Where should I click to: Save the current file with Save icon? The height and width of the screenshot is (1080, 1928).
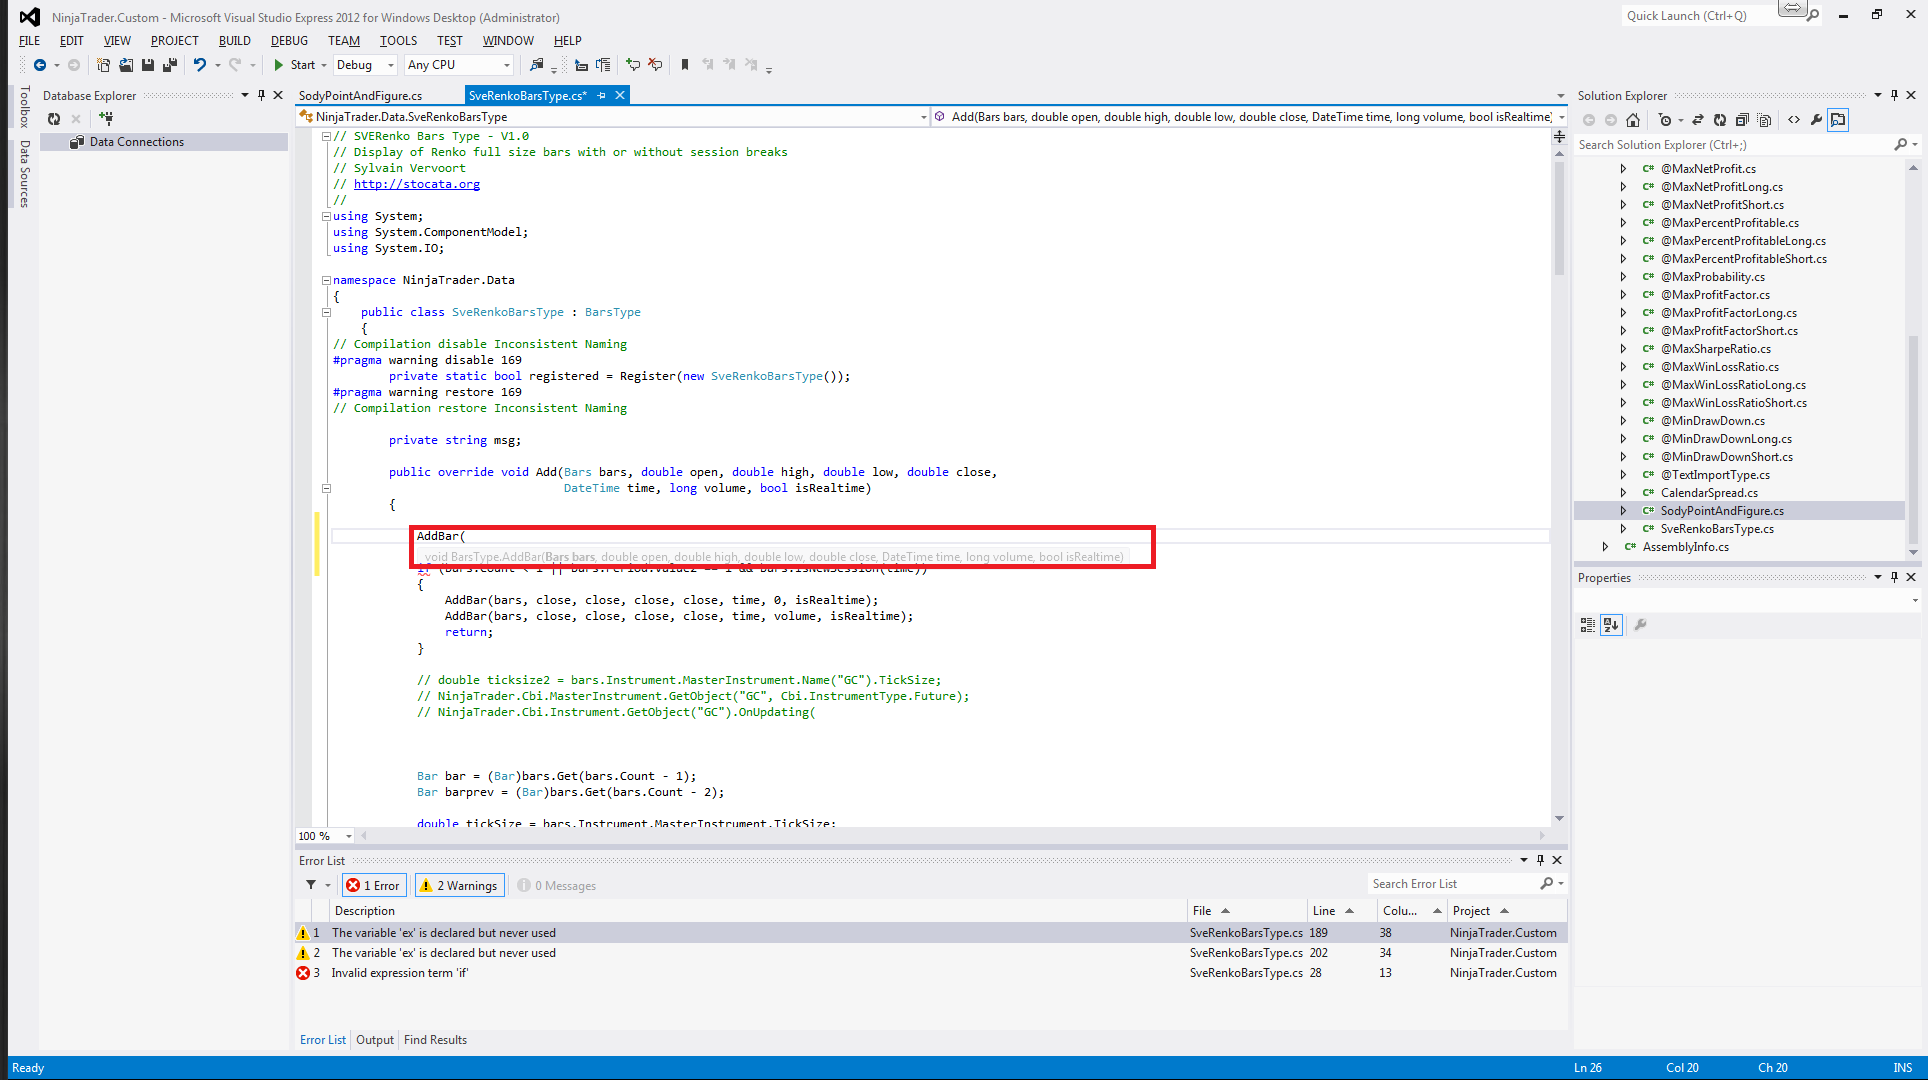(148, 65)
